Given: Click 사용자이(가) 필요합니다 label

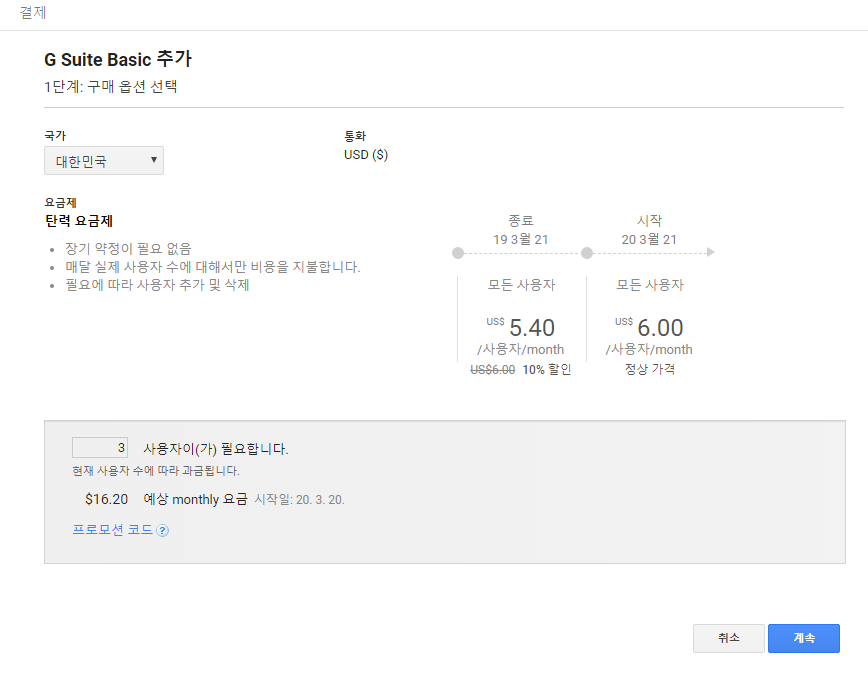Looking at the screenshot, I should pos(216,448).
